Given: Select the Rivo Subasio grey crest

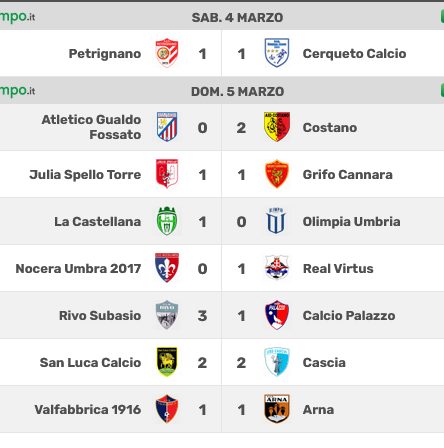Looking at the screenshot, I should pos(167,315).
